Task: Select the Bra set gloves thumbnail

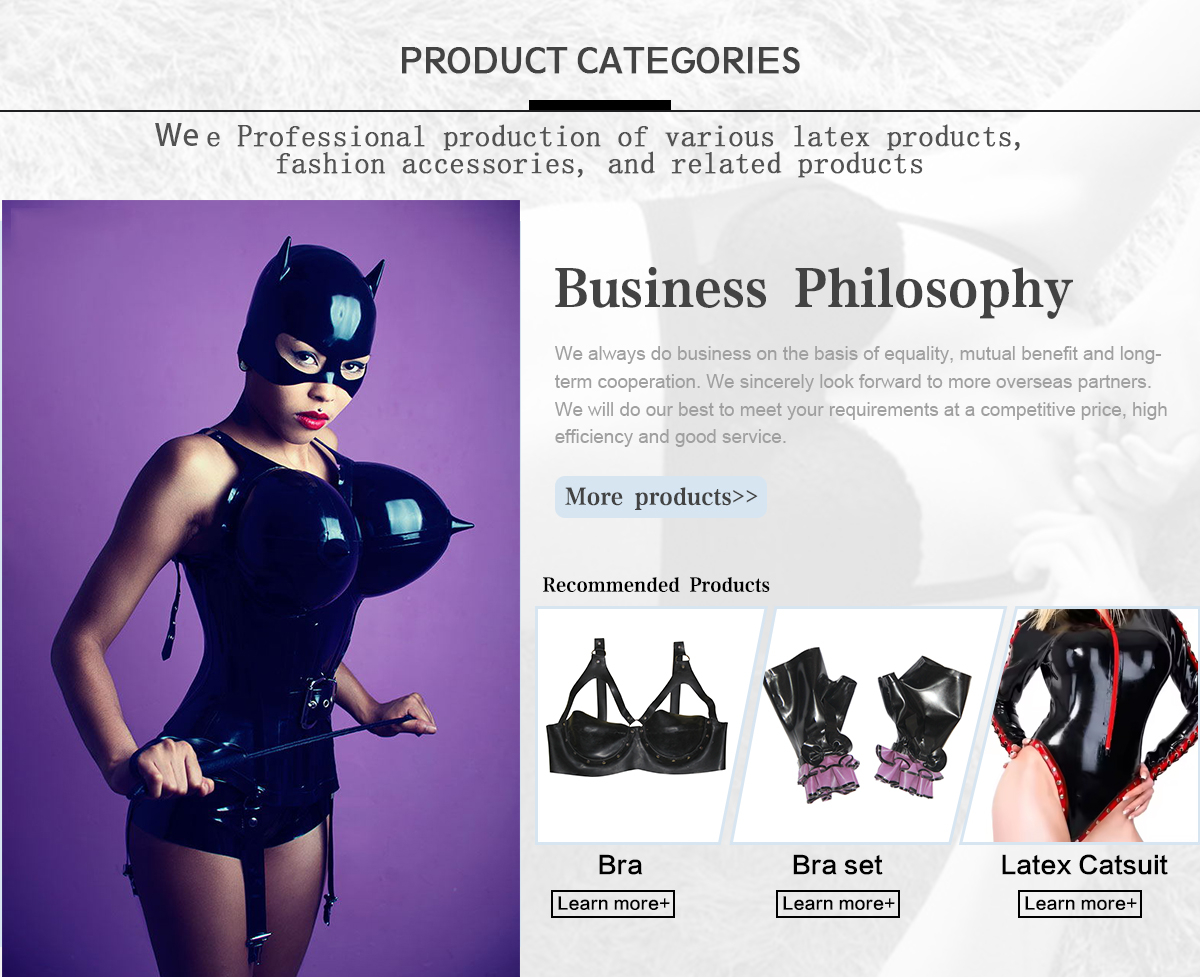Action: pos(868,725)
